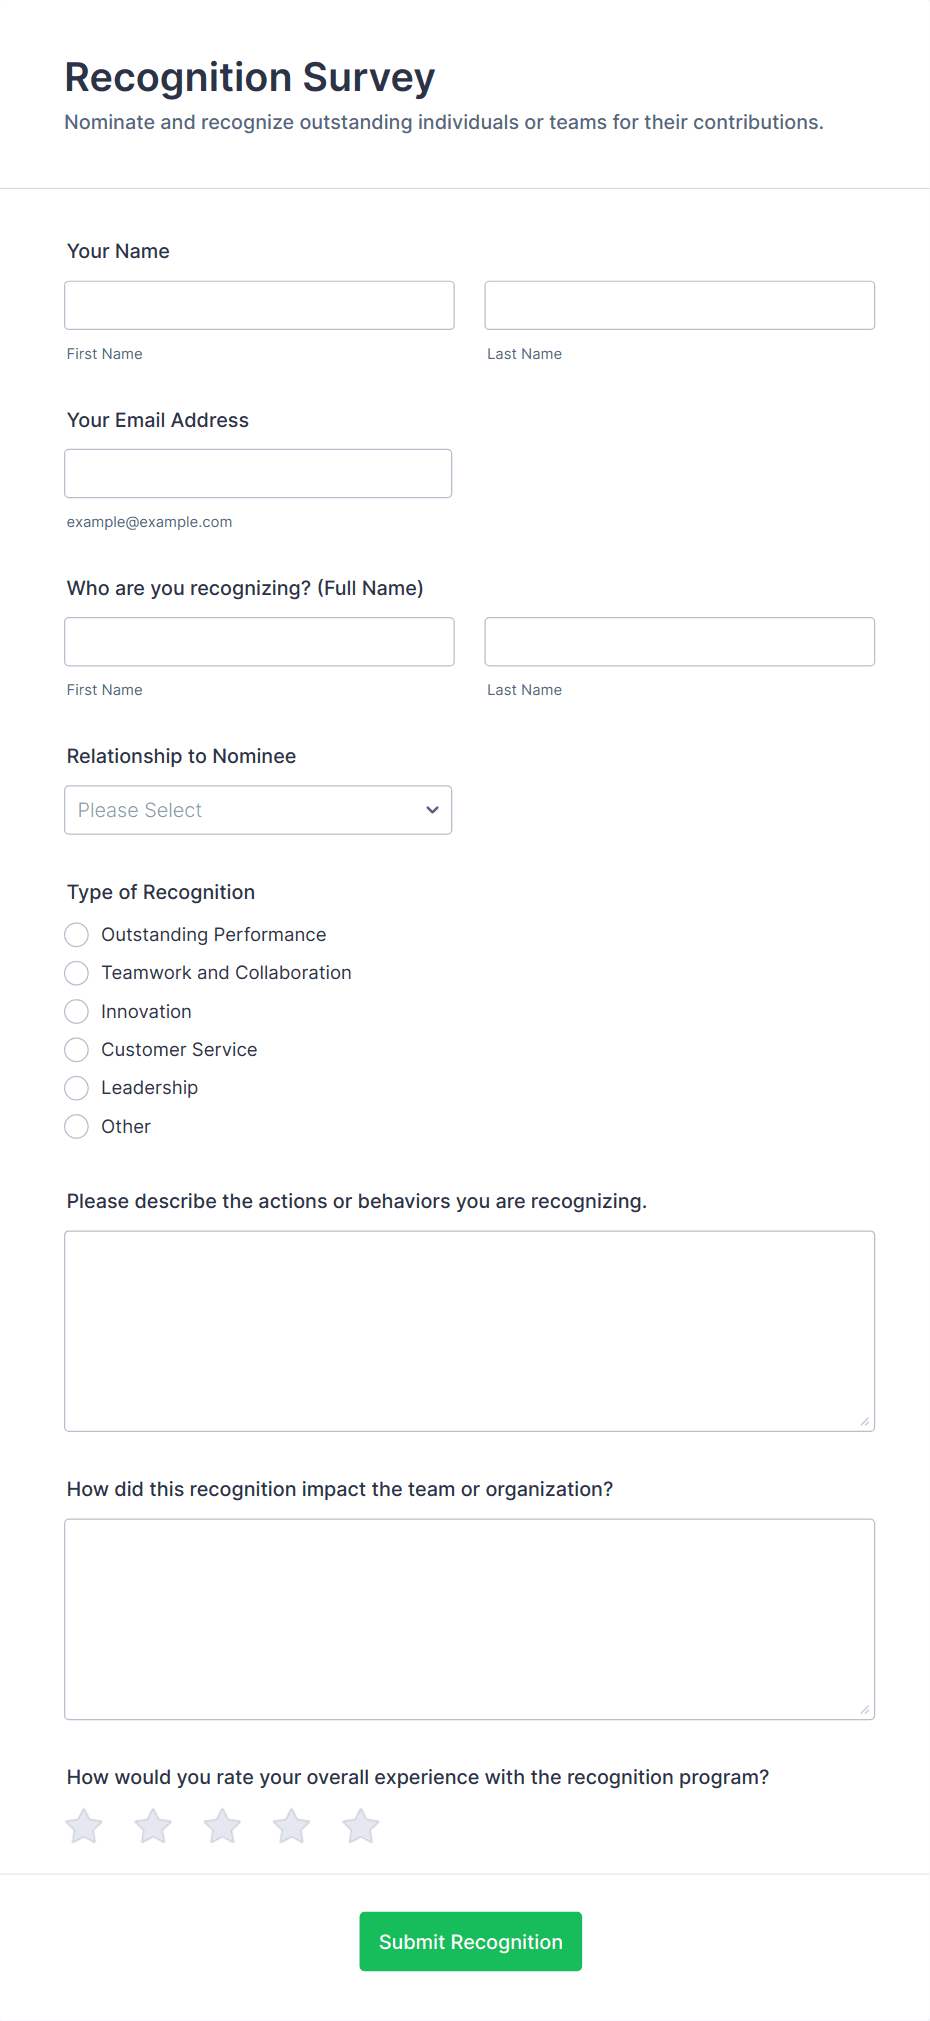
Task: Select Leadership recognition type
Action: pyautogui.click(x=76, y=1087)
